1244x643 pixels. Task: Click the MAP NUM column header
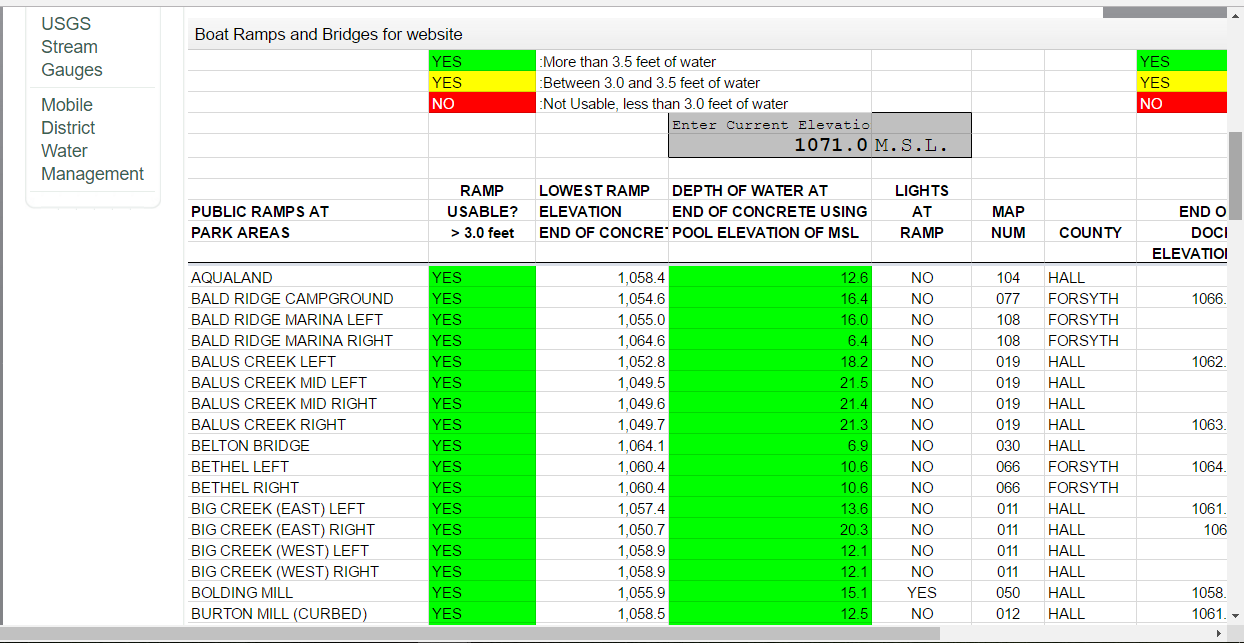click(x=1007, y=222)
